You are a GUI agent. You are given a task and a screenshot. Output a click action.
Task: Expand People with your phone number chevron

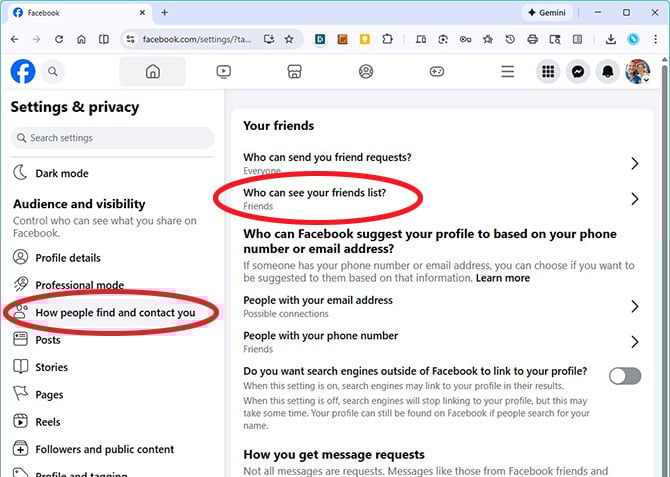[x=635, y=342]
